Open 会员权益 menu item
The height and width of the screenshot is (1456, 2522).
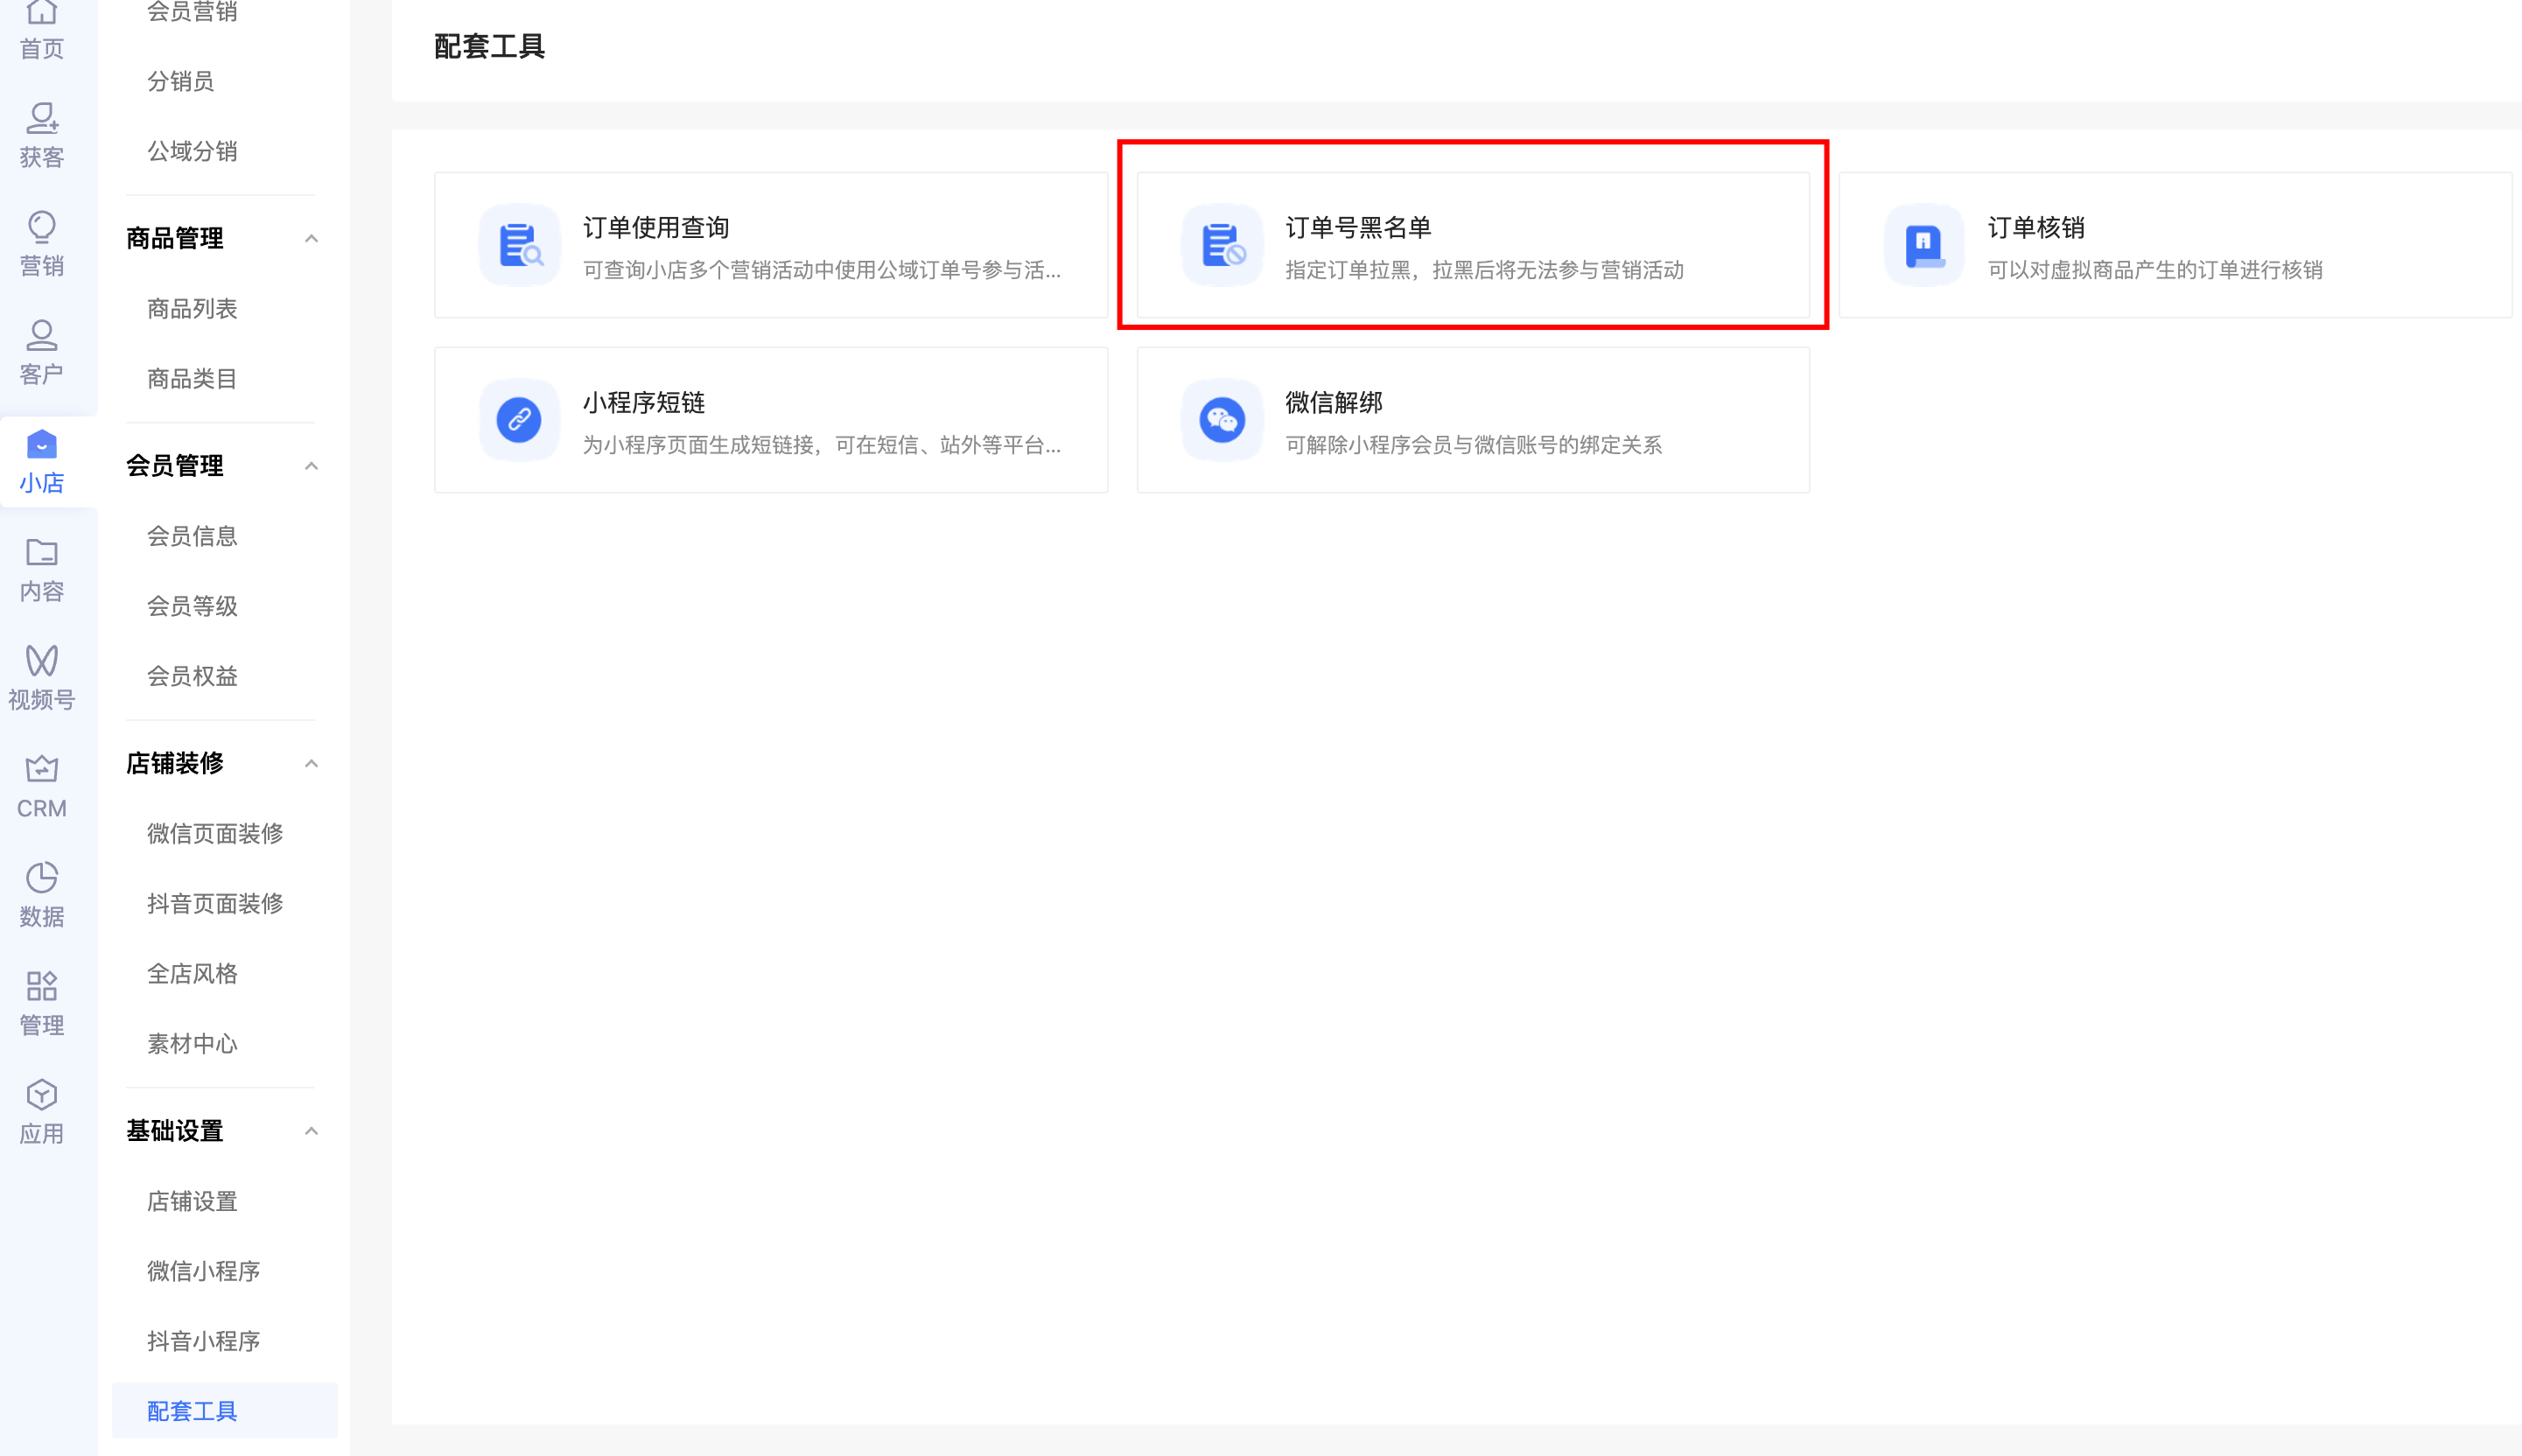(192, 676)
